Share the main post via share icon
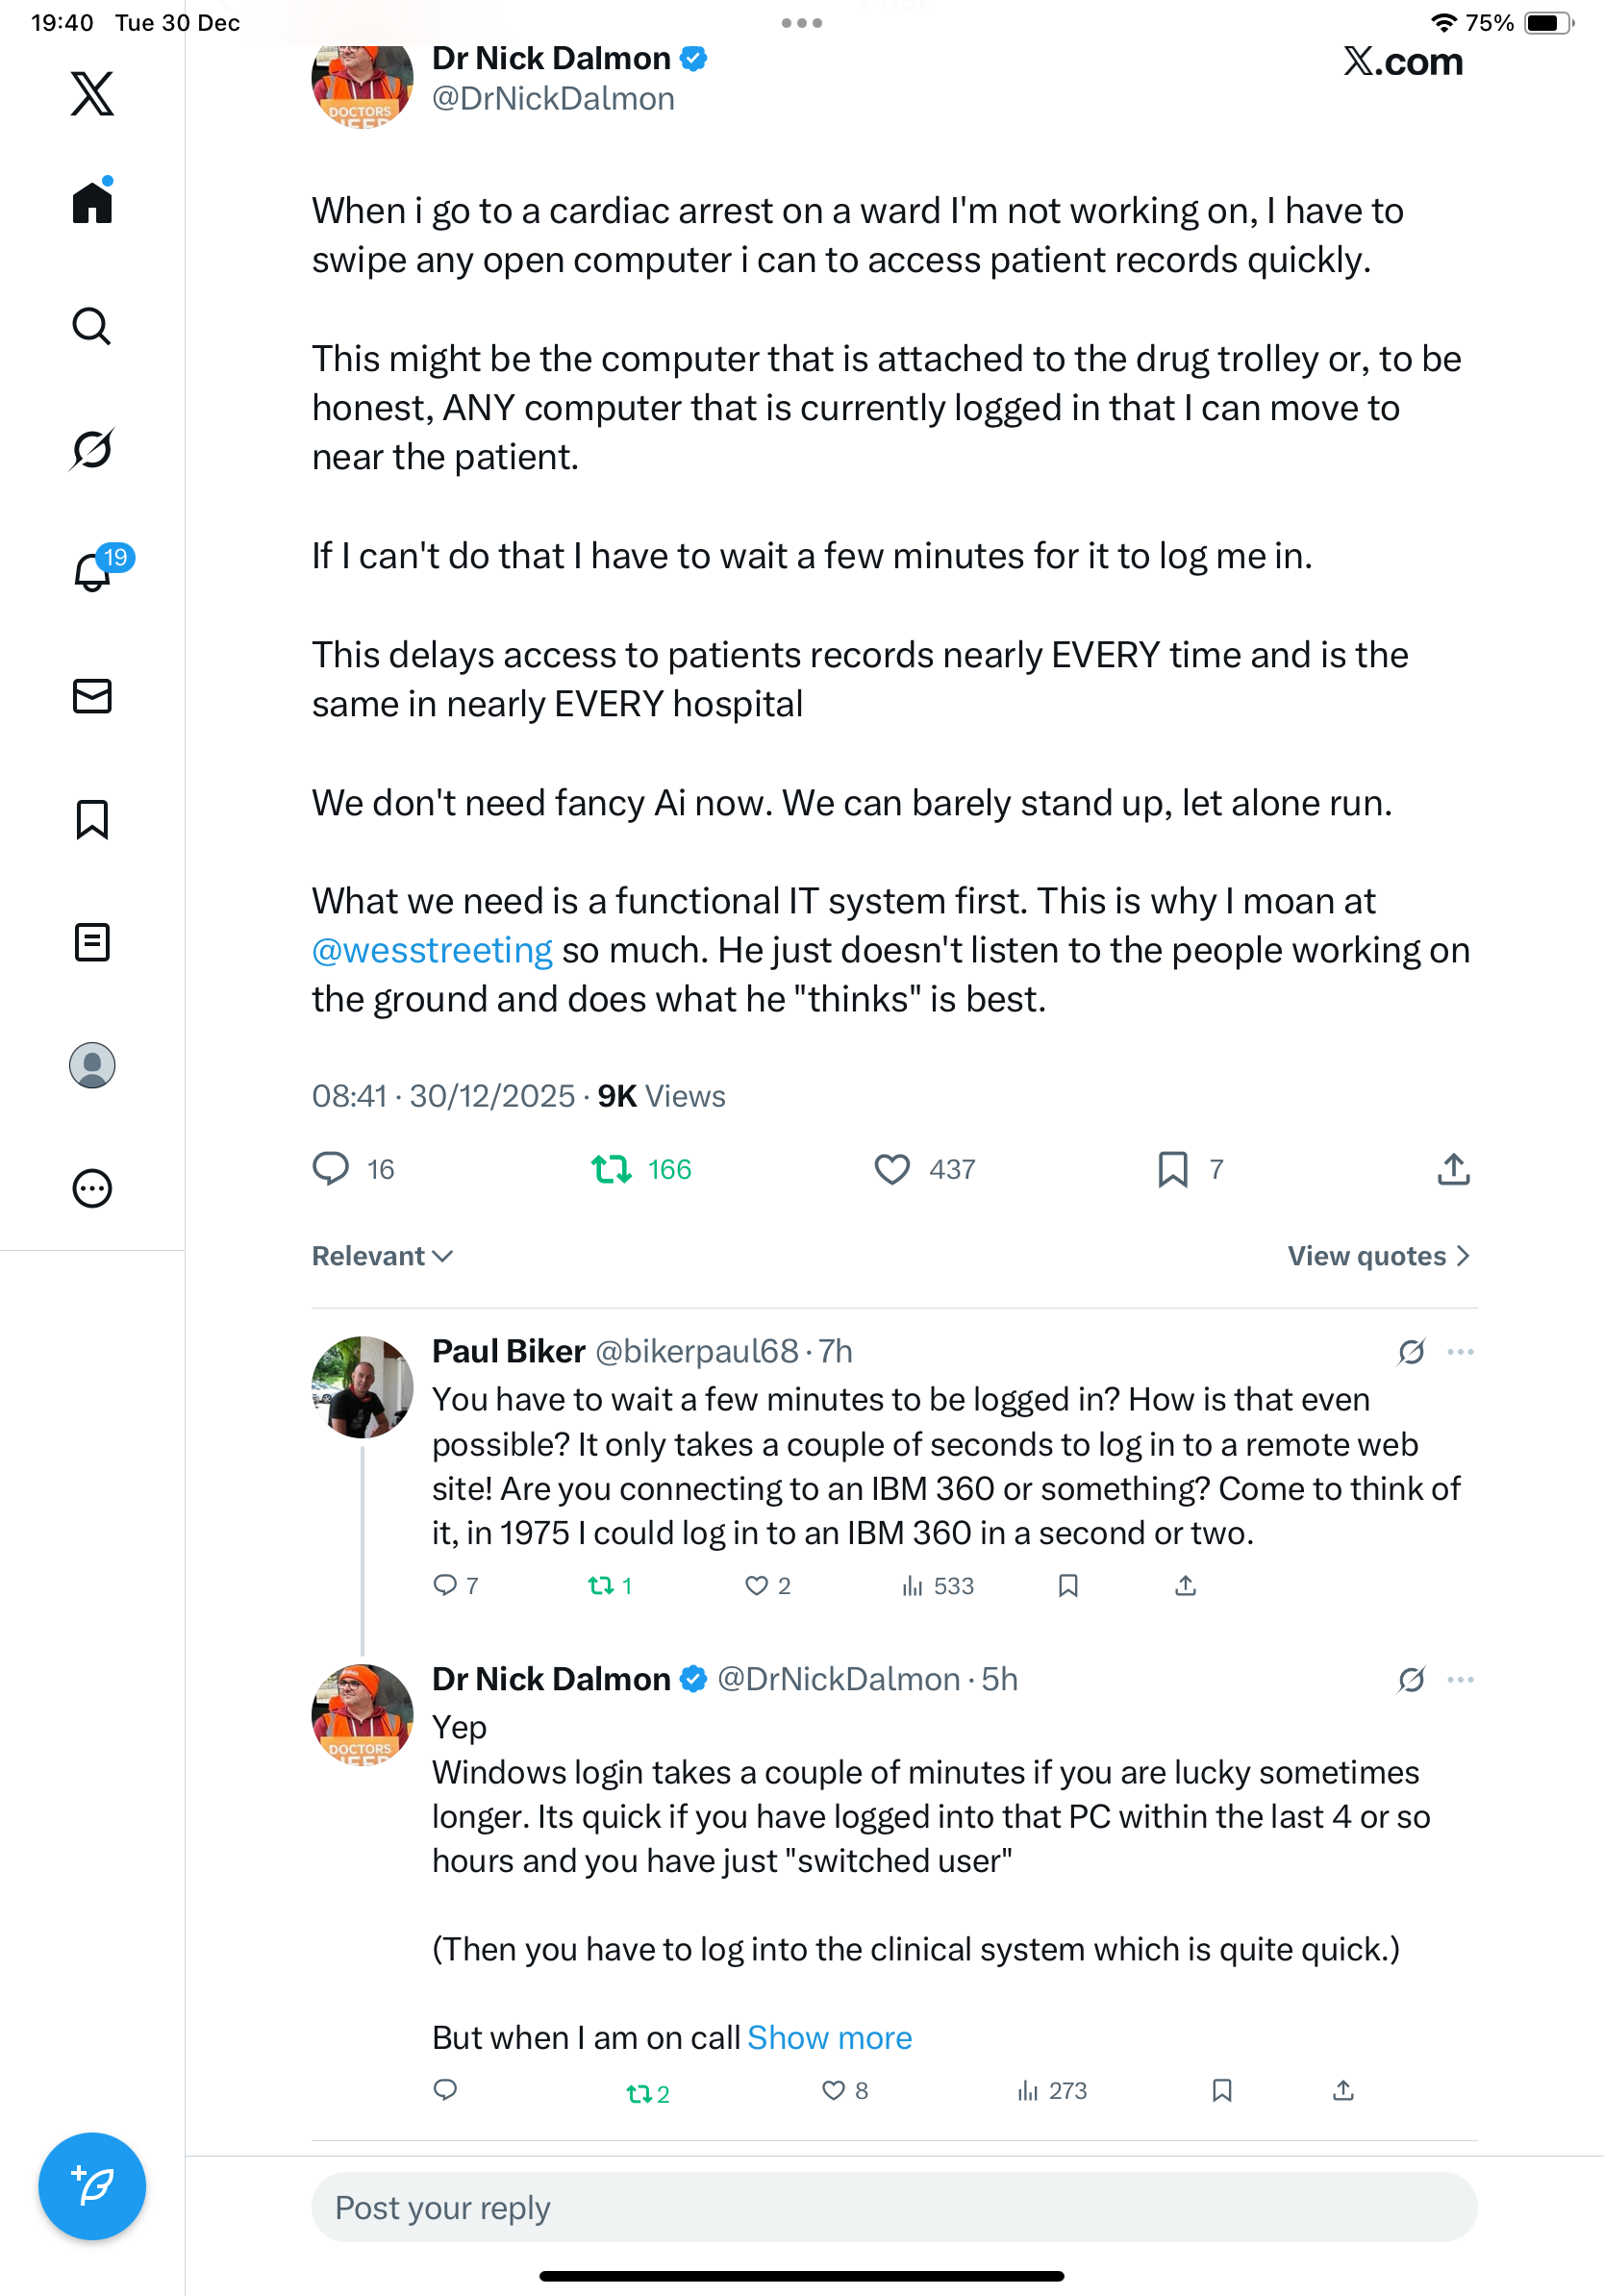Image resolution: width=1604 pixels, height=2296 pixels. coord(1453,1169)
